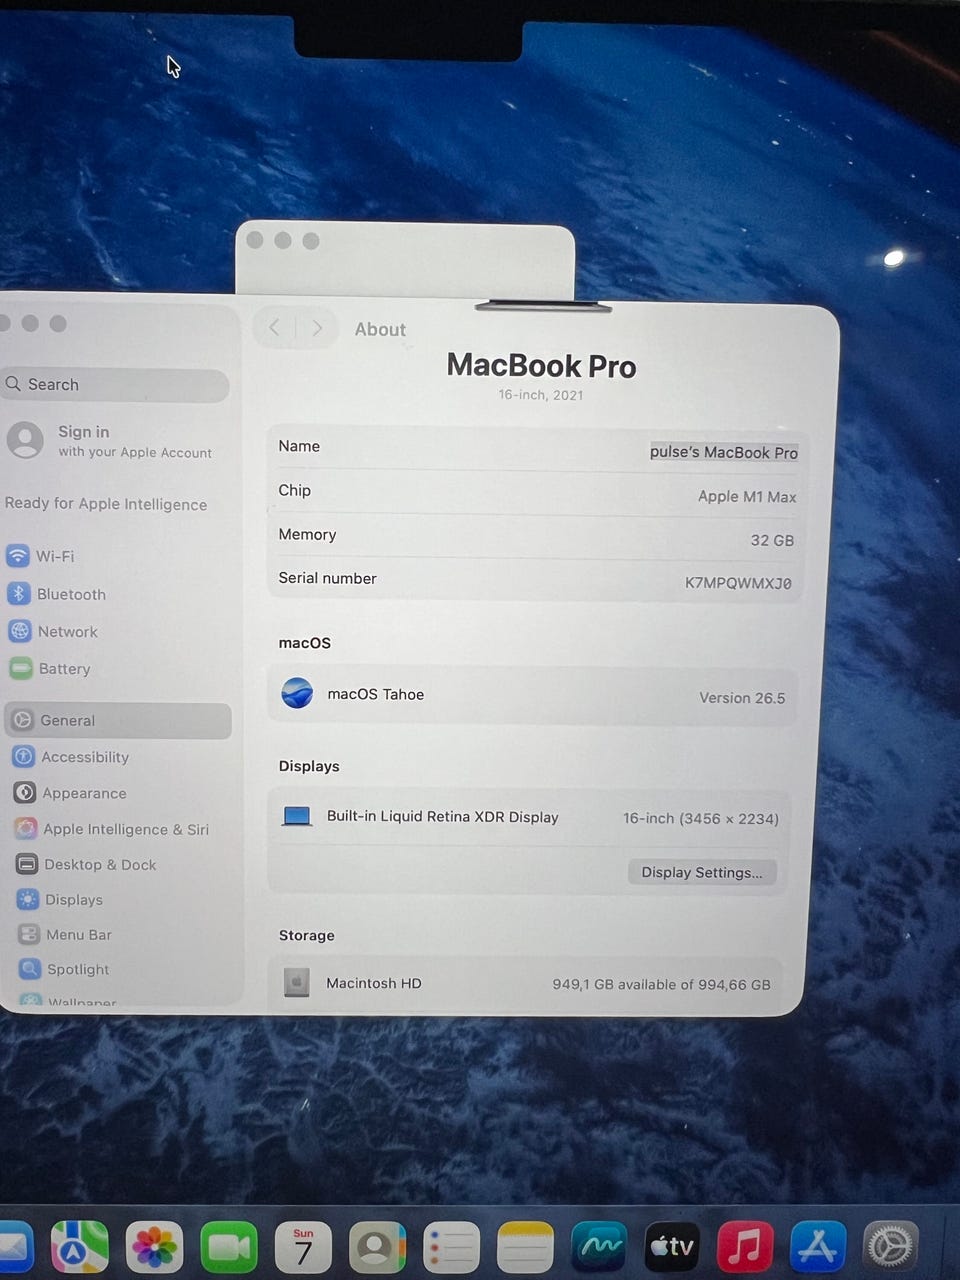Screen dimensions: 960x1280
Task: Open the Mail app in the Dock
Action: click(x=14, y=1247)
